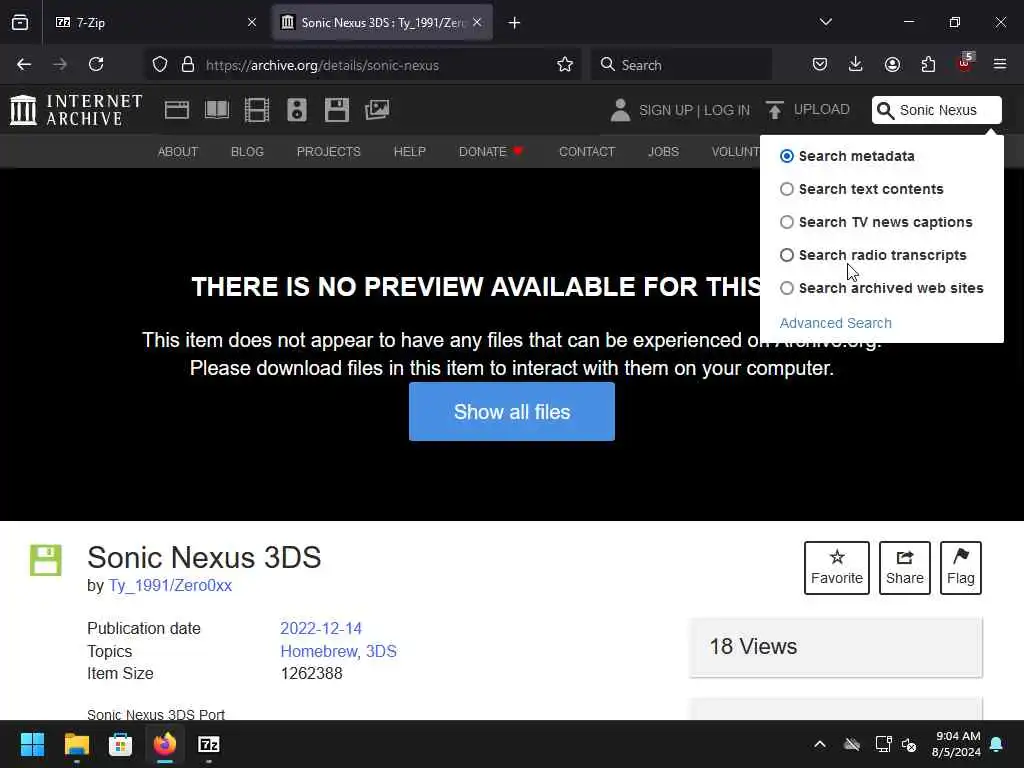Click the Firefox View icon in the tab strip

(20, 23)
